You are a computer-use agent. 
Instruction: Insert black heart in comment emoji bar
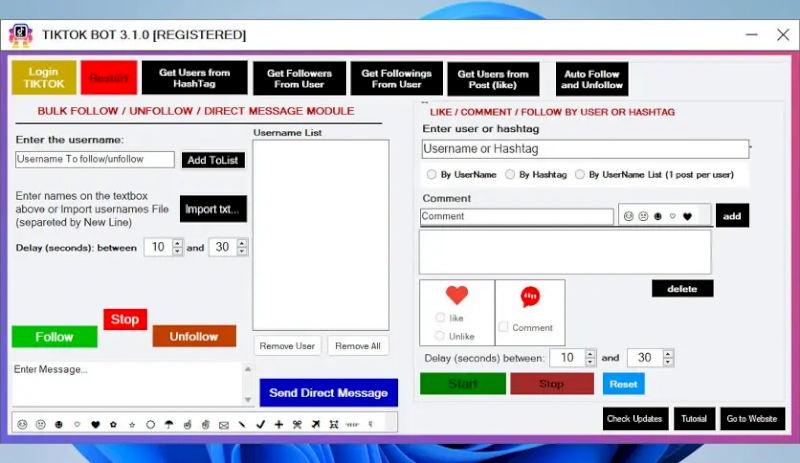pyautogui.click(x=687, y=216)
